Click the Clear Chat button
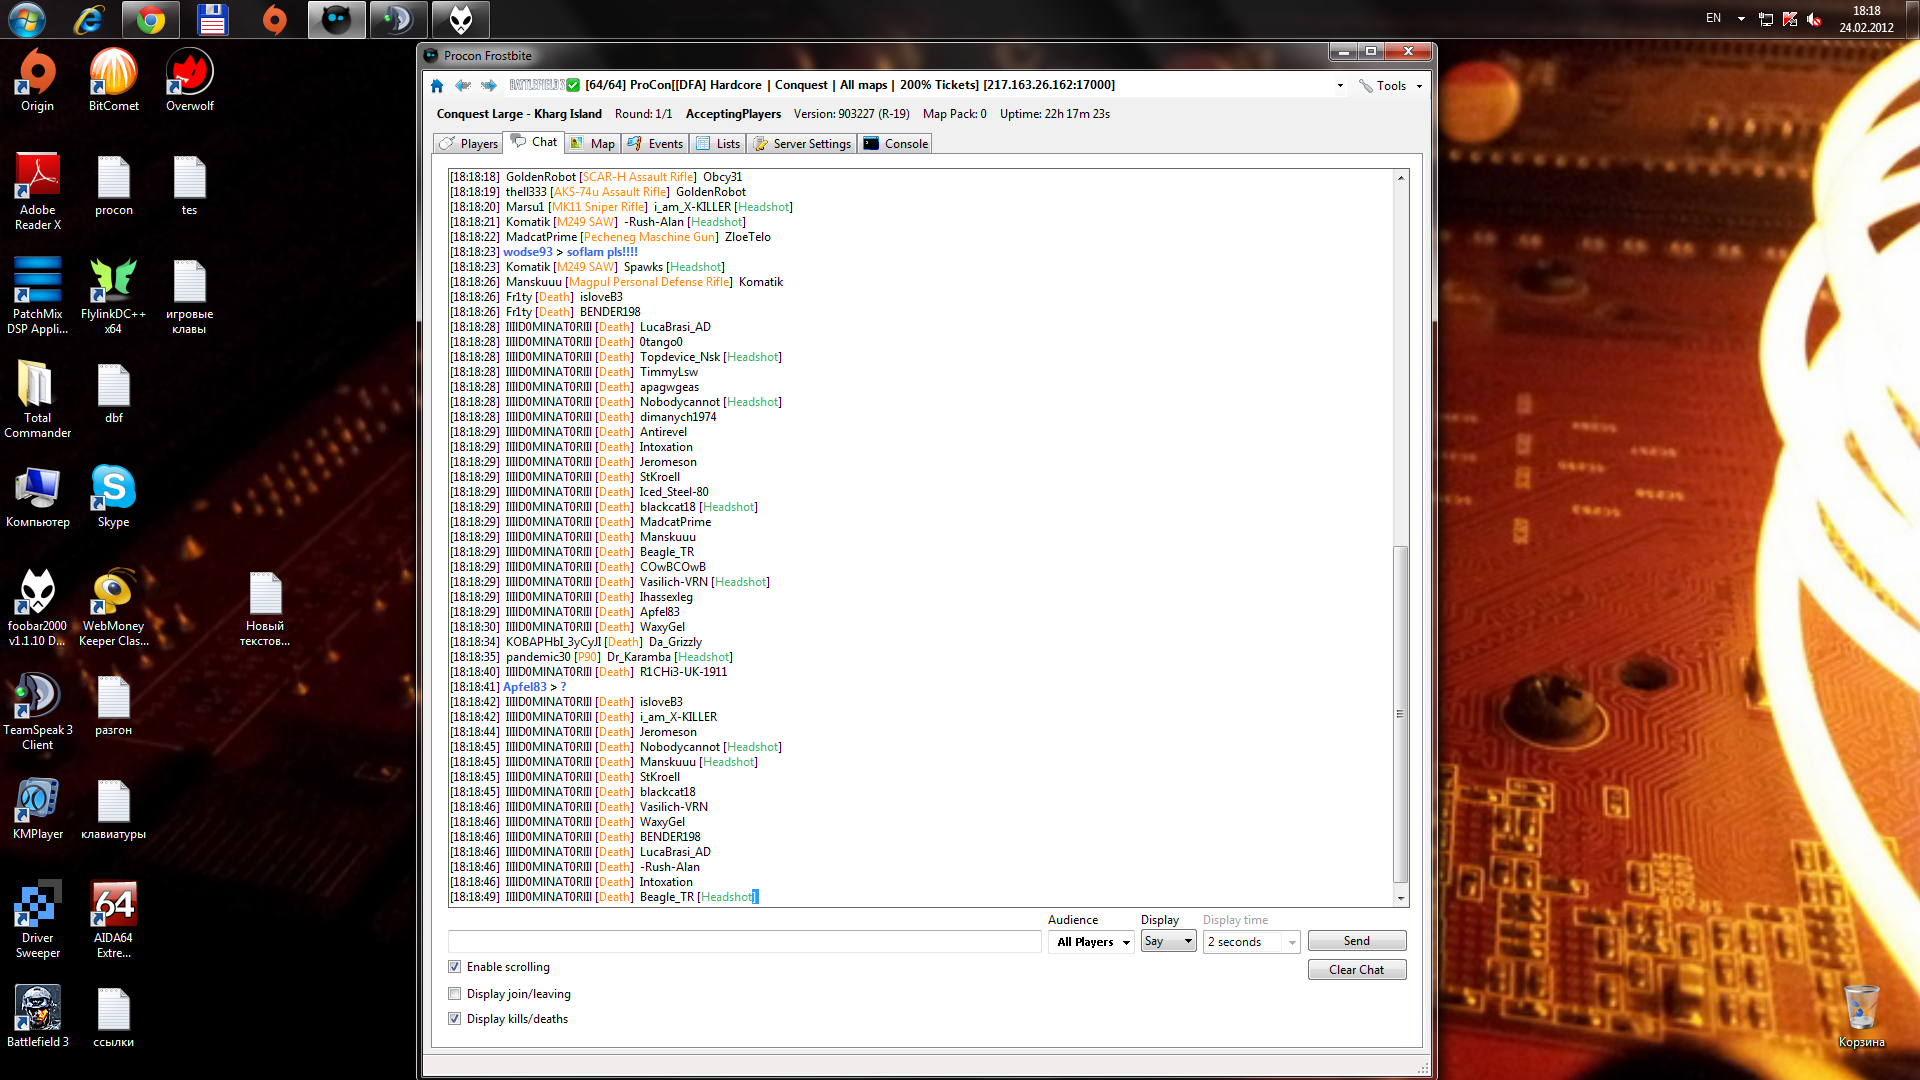1920x1080 pixels. [x=1356, y=970]
